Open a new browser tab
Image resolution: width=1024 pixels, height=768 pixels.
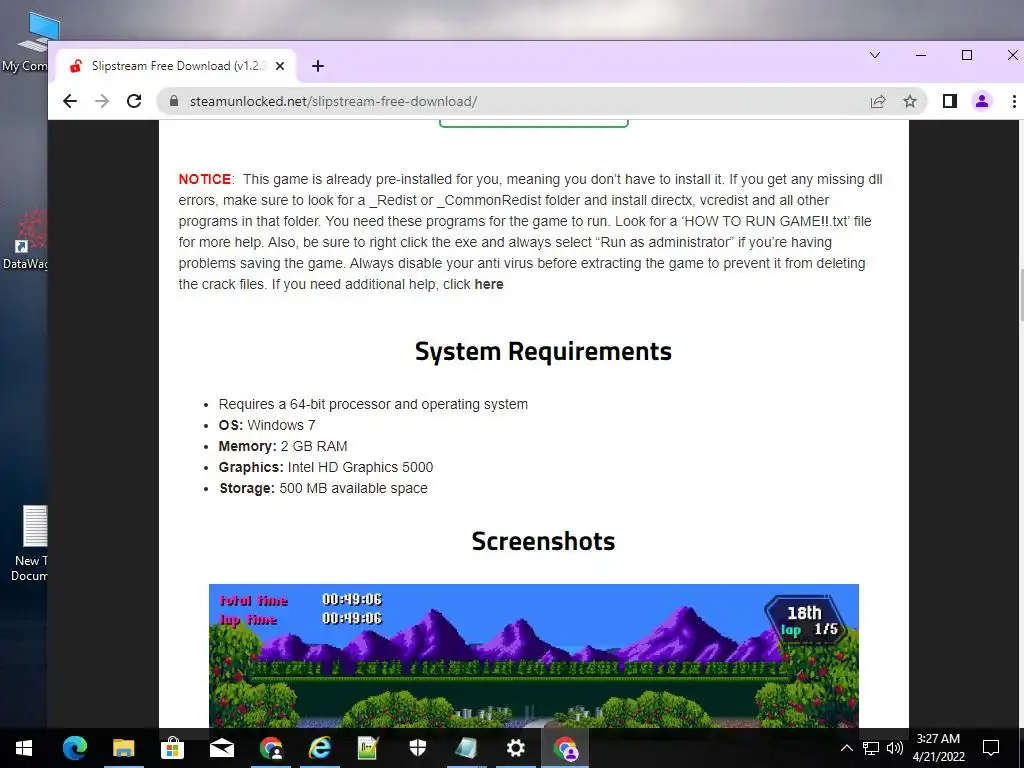(x=317, y=66)
